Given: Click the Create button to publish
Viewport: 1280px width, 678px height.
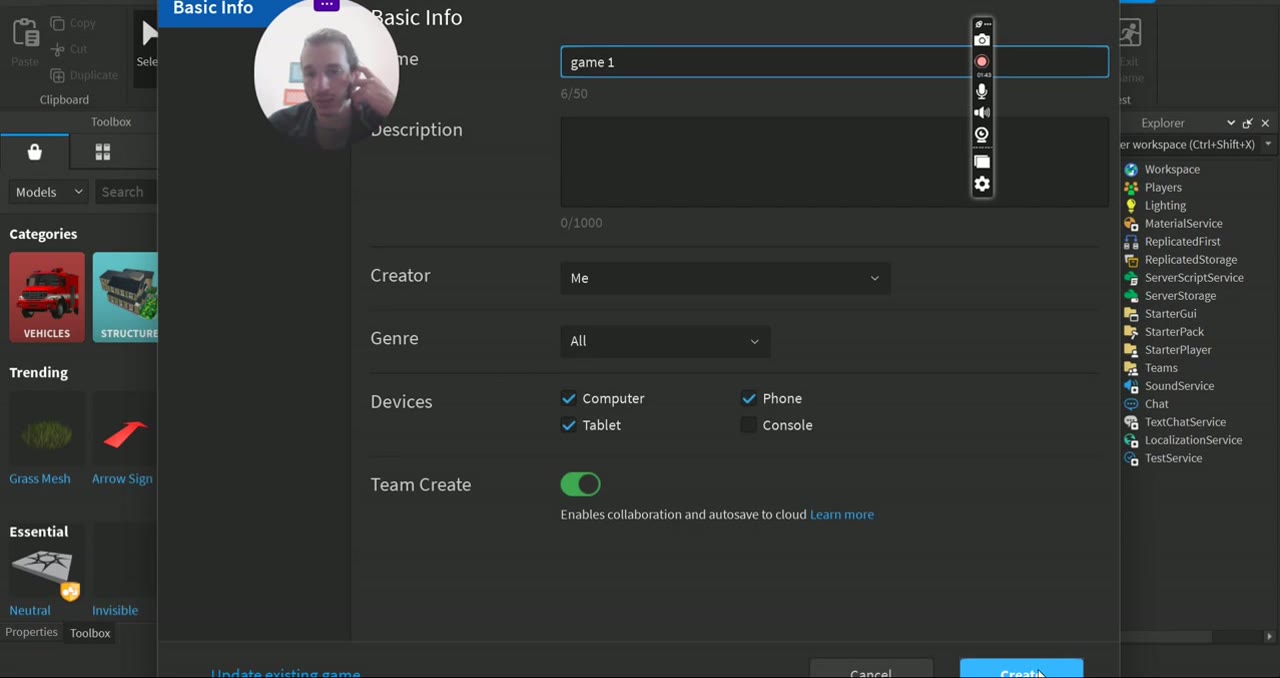Looking at the screenshot, I should coord(1021,669).
